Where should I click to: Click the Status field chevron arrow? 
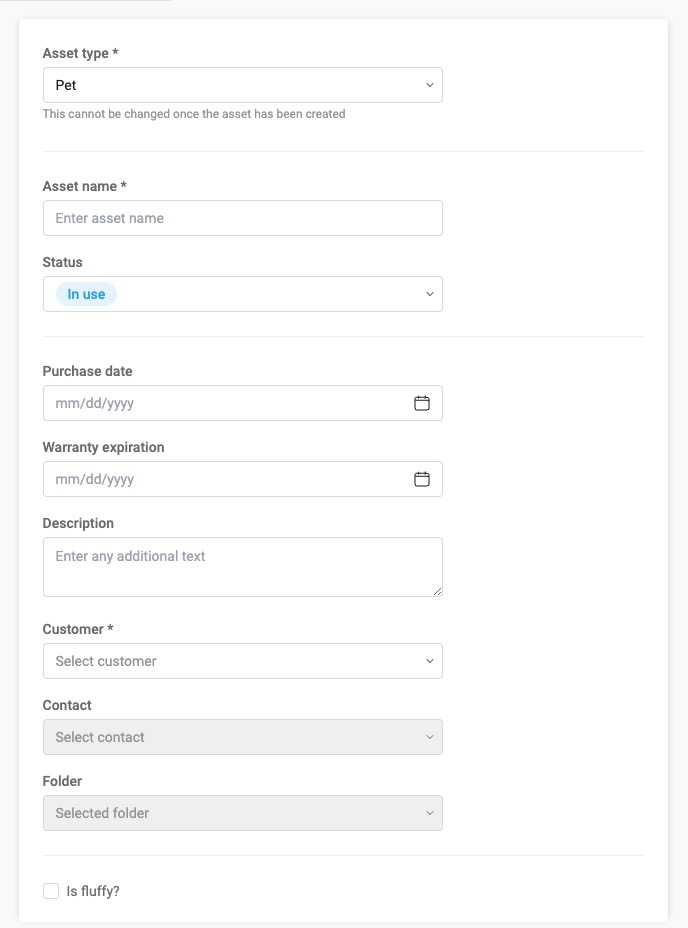430,294
